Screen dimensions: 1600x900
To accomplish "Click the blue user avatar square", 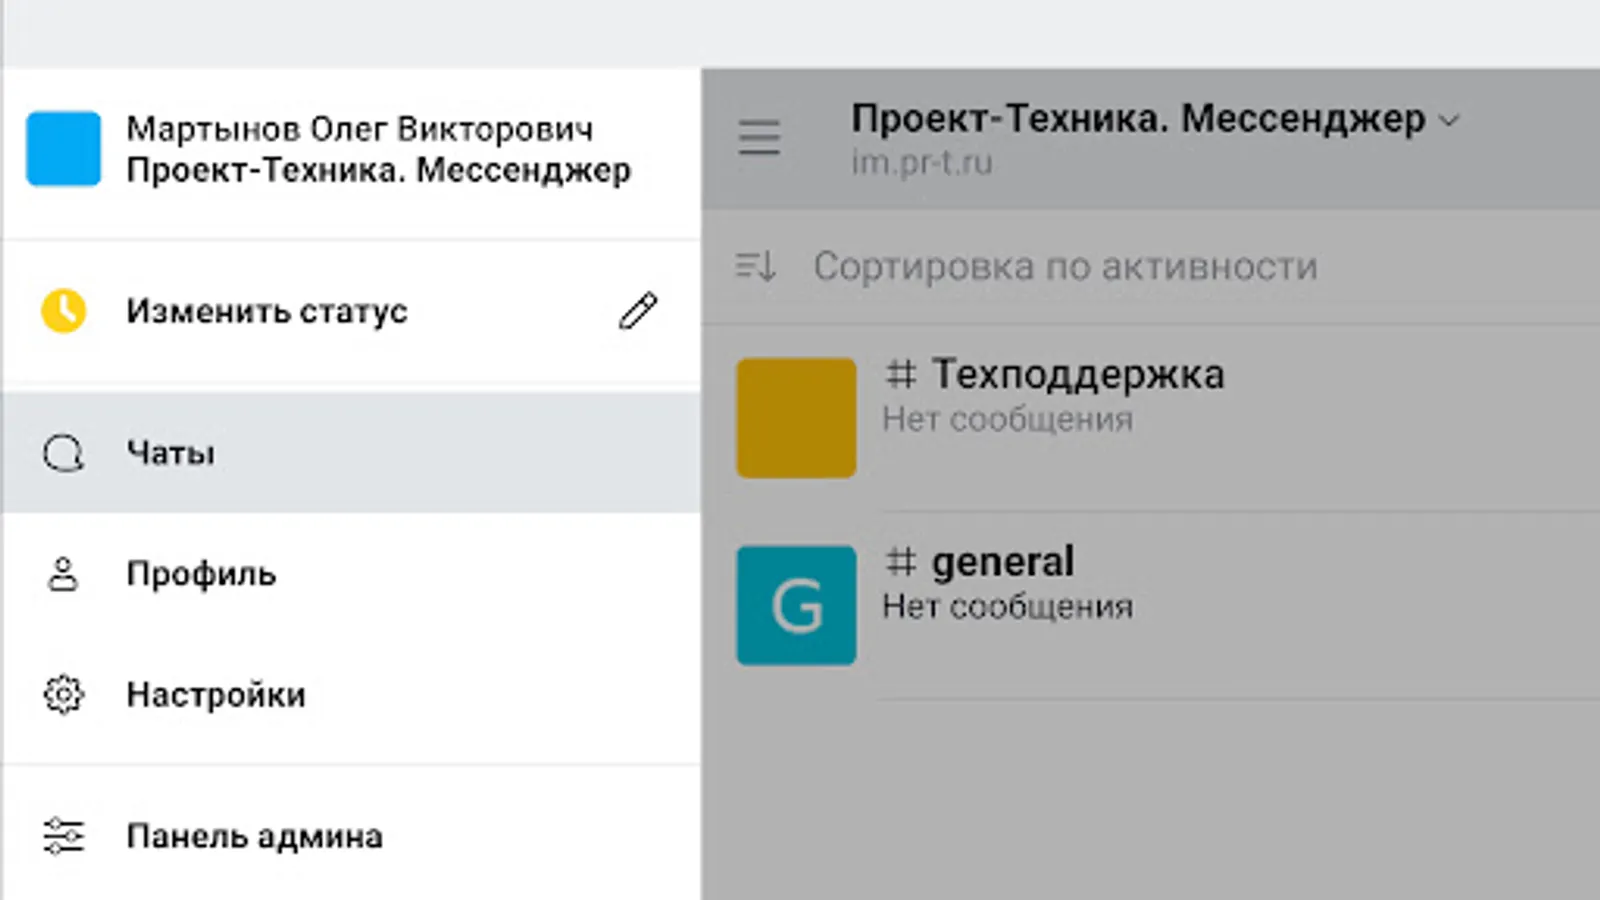I will point(63,149).
